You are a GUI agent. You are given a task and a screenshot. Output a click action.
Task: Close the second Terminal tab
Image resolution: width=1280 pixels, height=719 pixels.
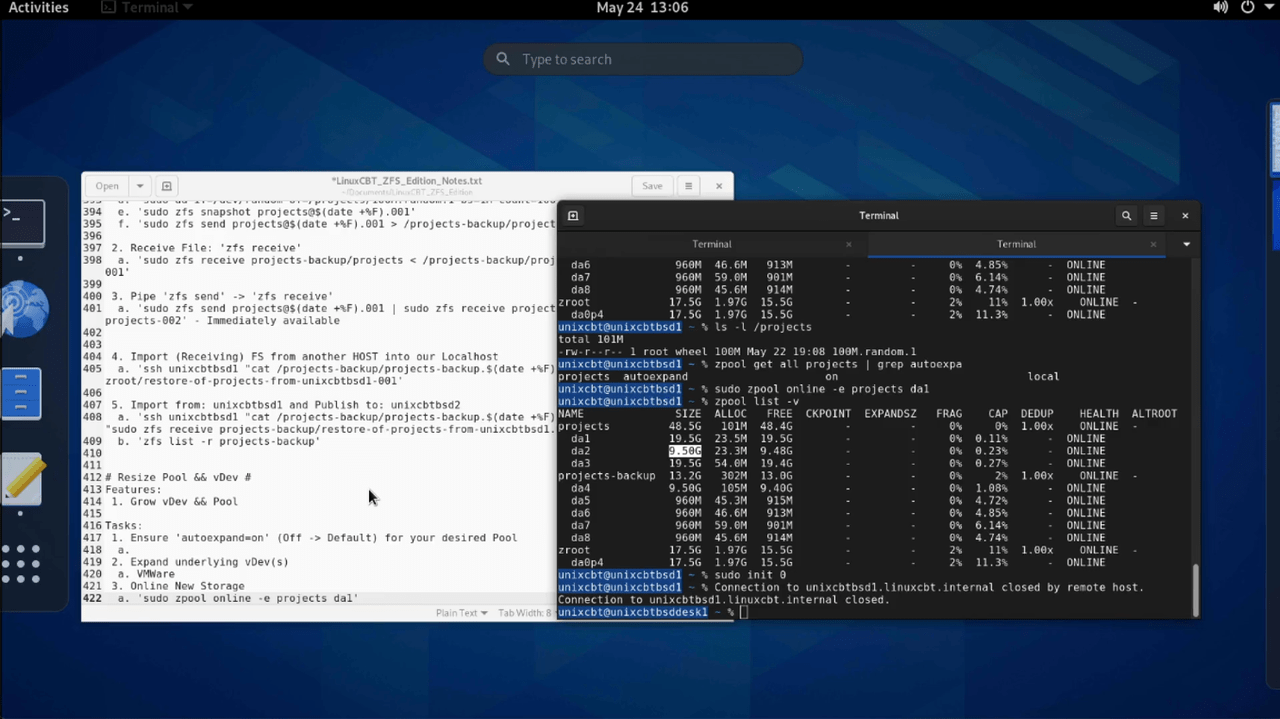pos(1153,244)
